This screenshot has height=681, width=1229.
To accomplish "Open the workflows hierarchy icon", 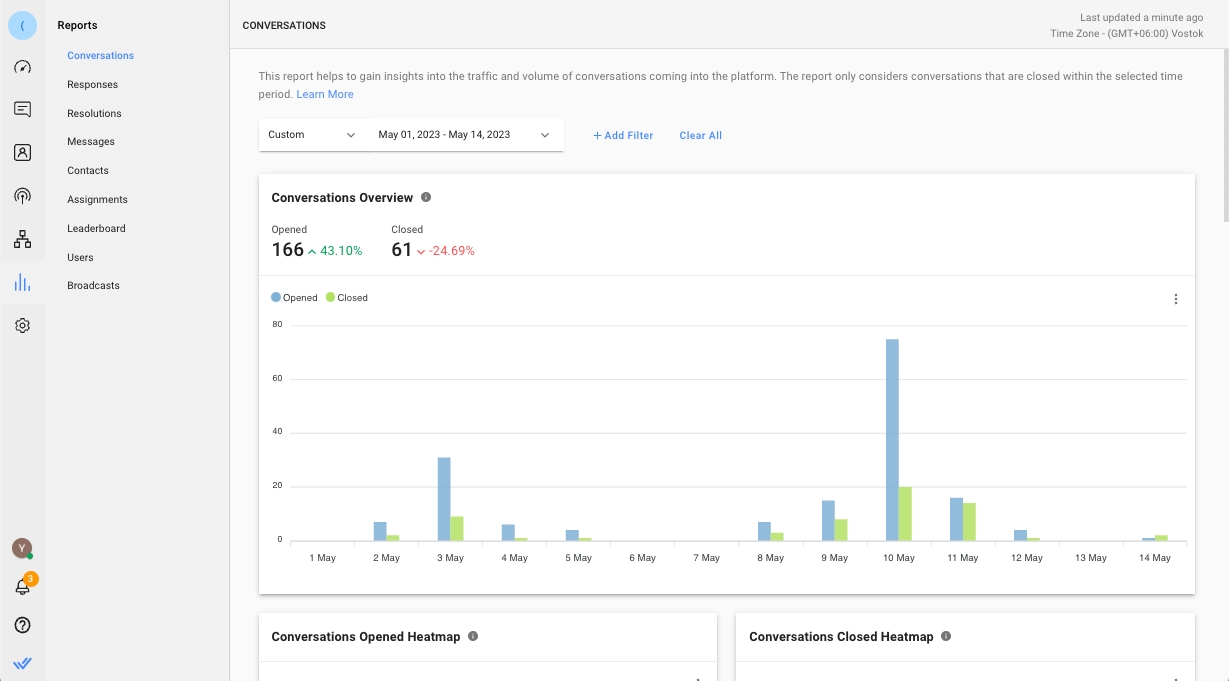I will click(22, 239).
